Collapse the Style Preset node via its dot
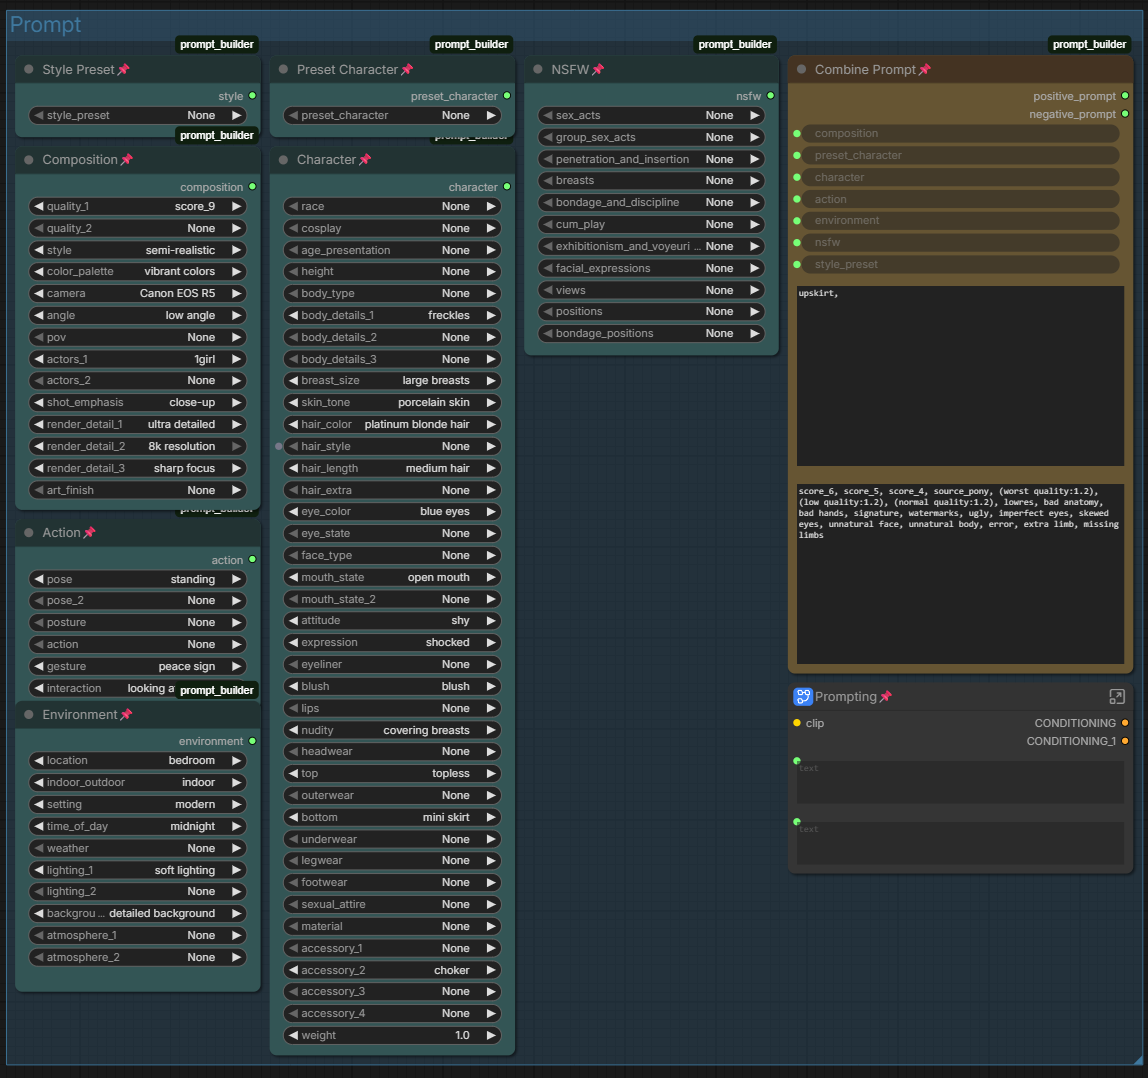 pos(29,70)
